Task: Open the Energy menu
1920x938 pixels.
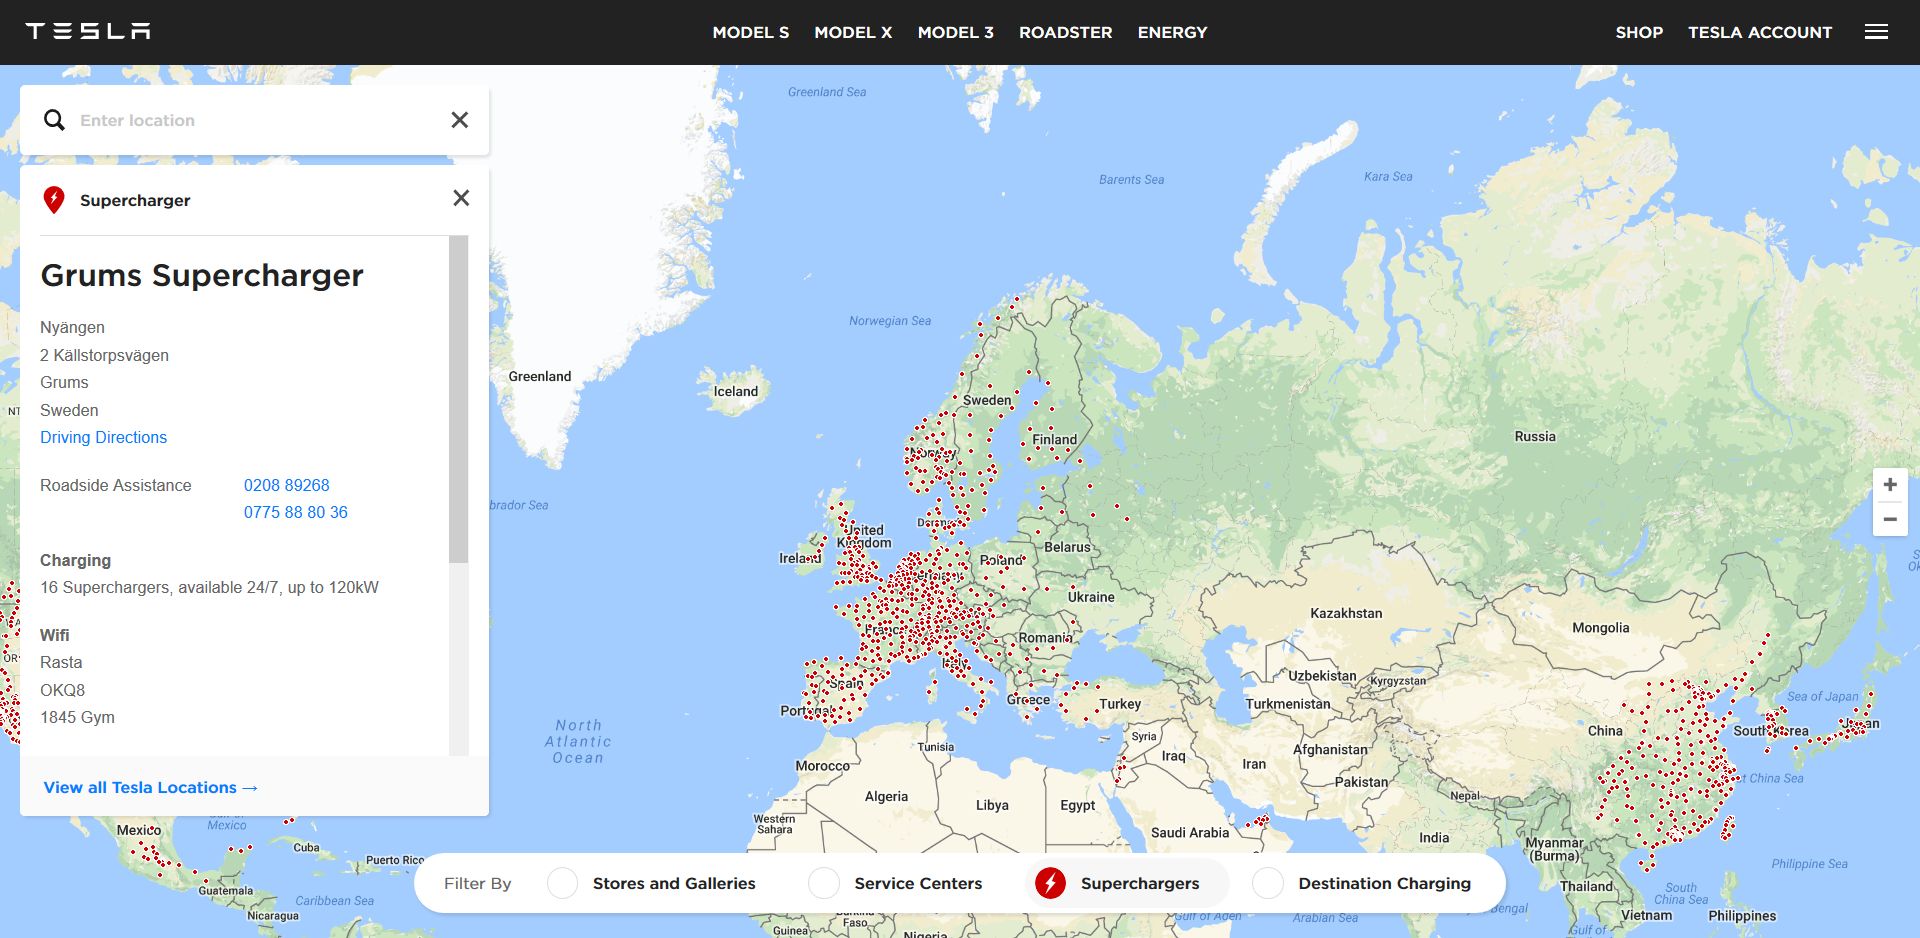Action: [1172, 32]
